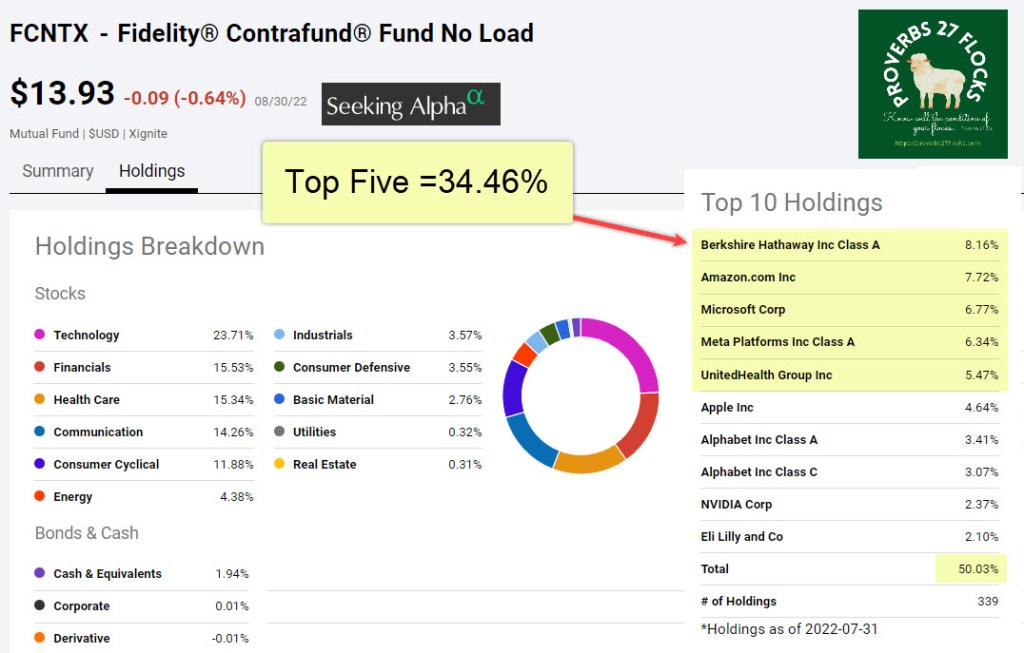Click the Energy legend dot
This screenshot has height=653, width=1024.
40,497
